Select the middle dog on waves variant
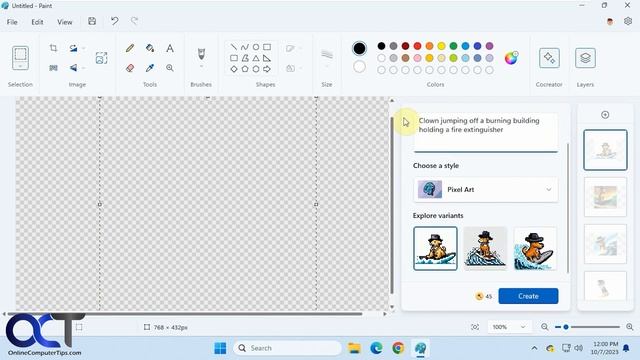640x360 pixels. coord(485,248)
